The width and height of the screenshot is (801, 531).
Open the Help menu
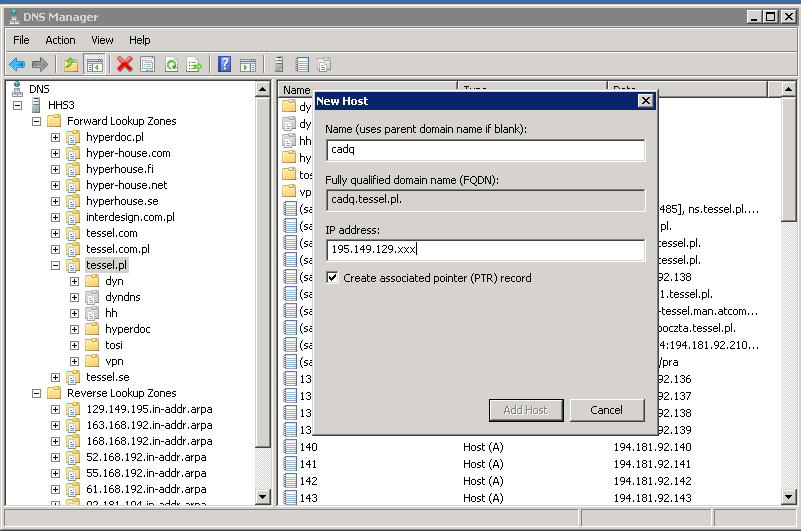(x=139, y=40)
